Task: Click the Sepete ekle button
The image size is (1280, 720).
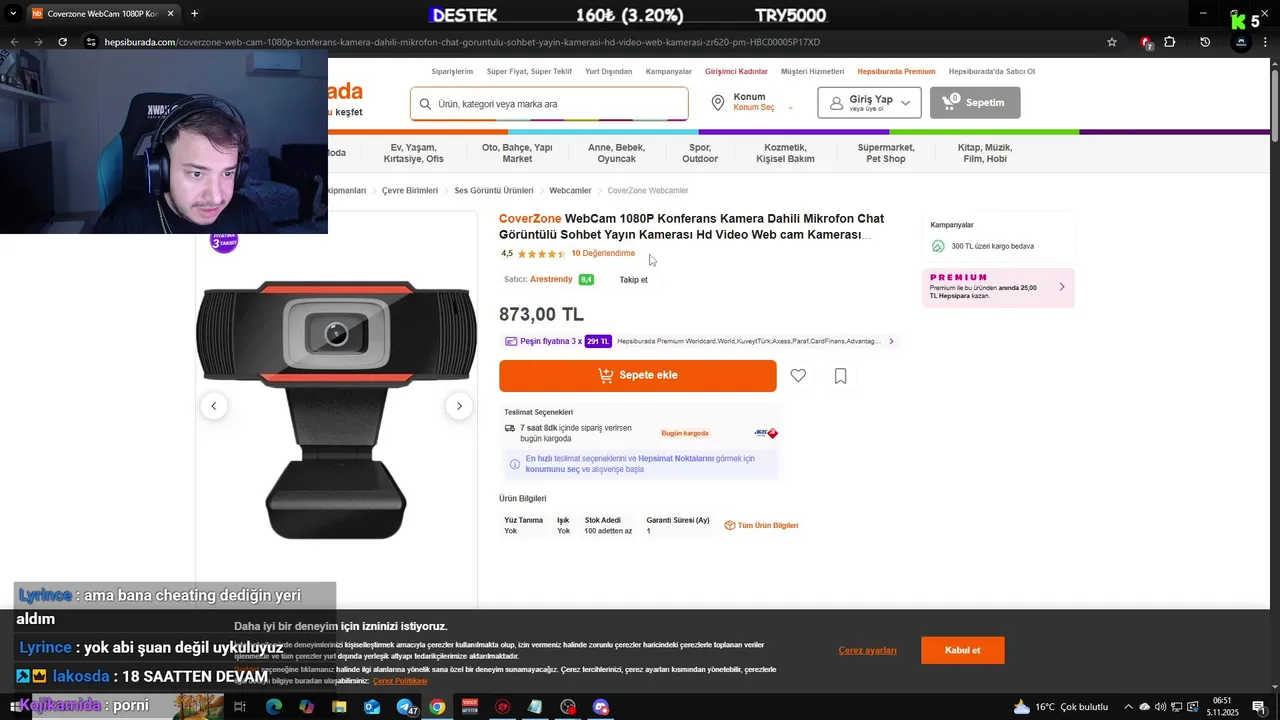Action: pyautogui.click(x=638, y=376)
